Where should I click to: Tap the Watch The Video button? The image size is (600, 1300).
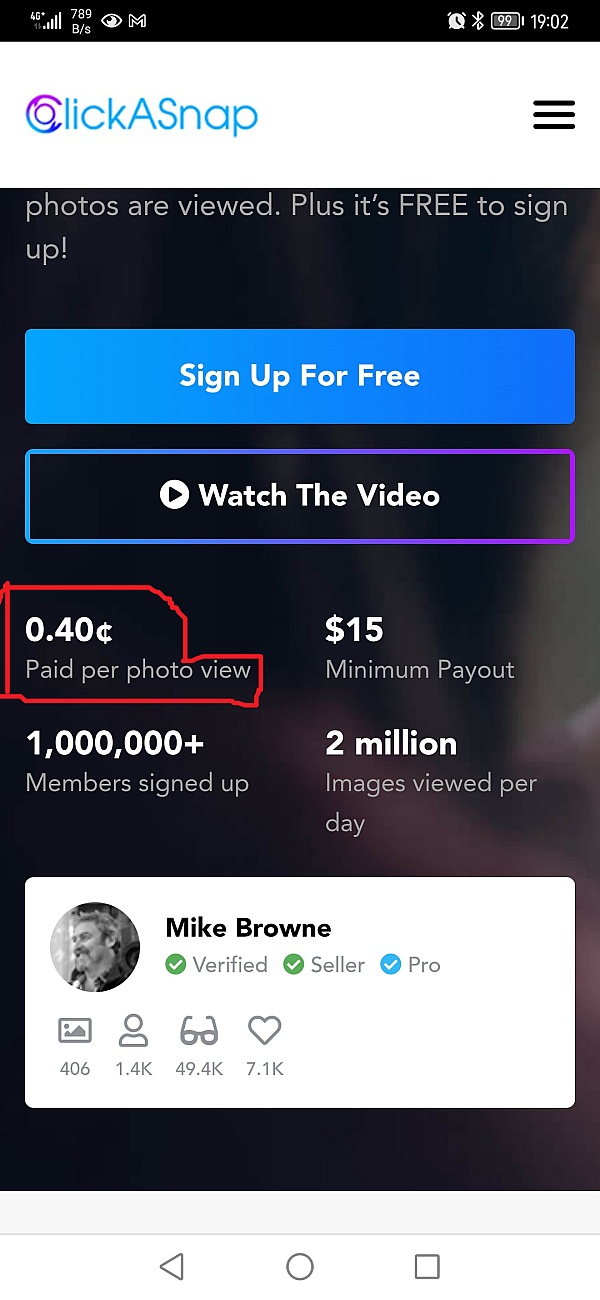[x=300, y=496]
